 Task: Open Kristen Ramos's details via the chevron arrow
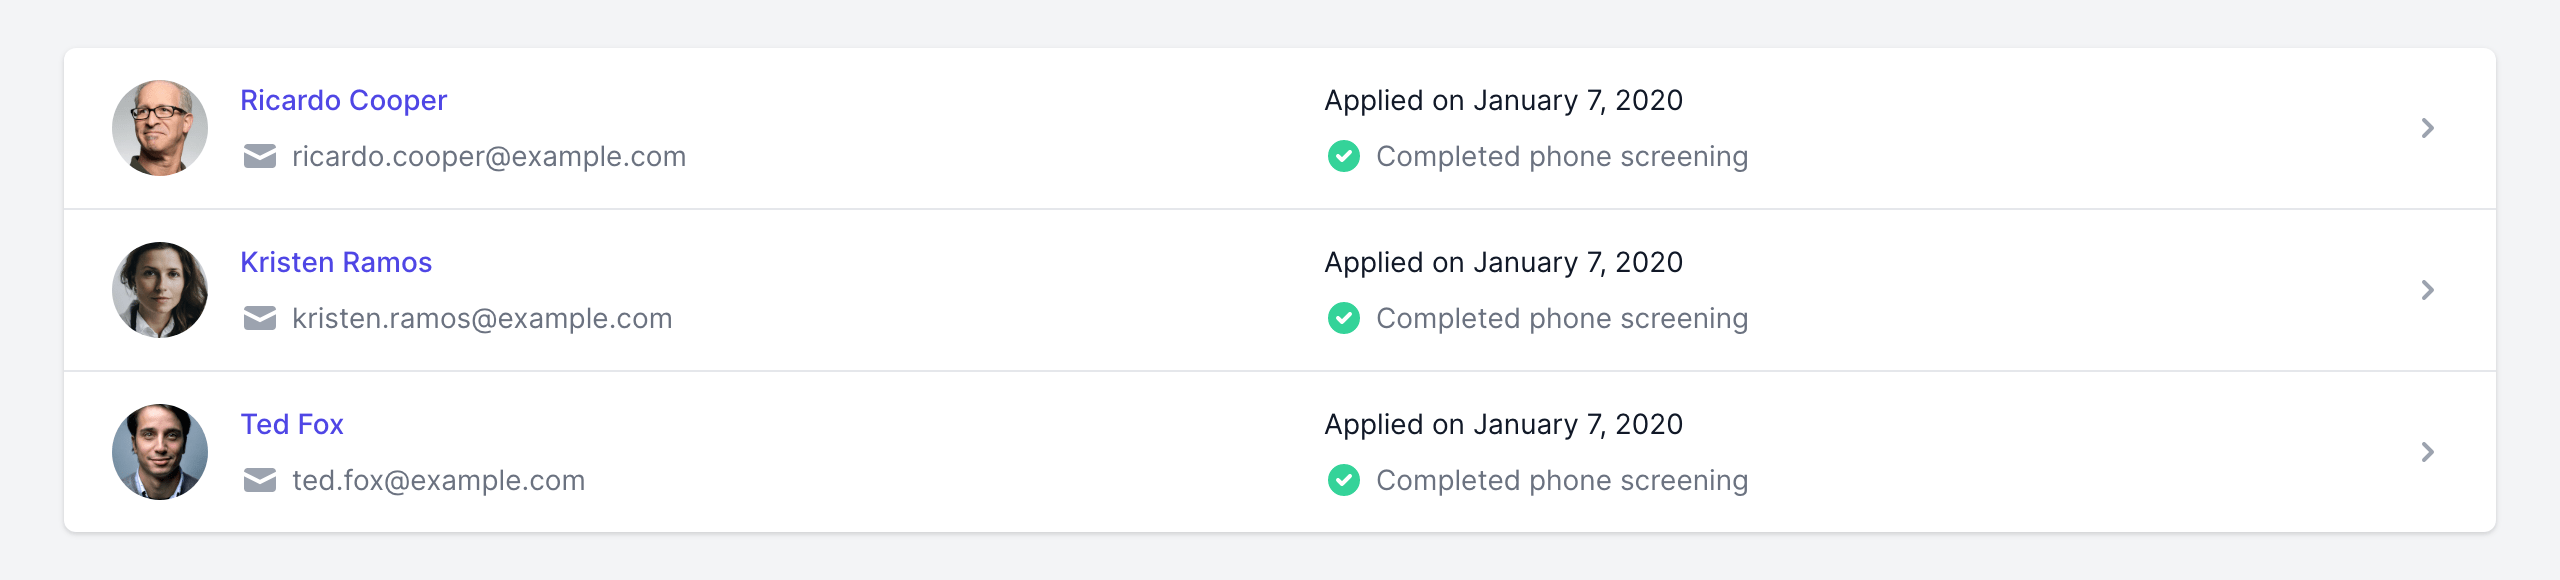(x=2427, y=290)
